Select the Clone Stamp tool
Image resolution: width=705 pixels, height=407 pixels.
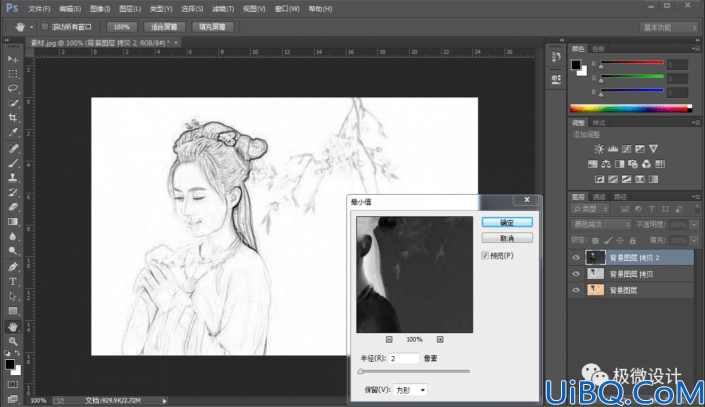click(x=13, y=178)
